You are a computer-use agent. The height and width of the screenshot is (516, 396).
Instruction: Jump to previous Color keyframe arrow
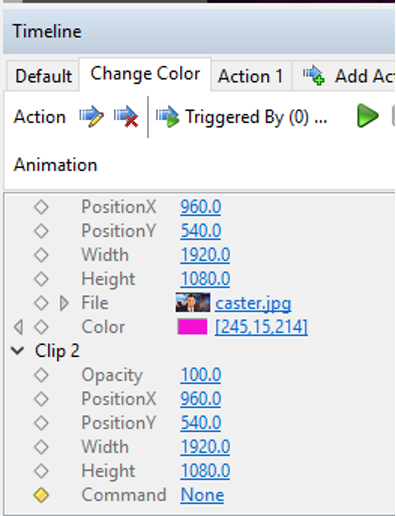(18, 327)
